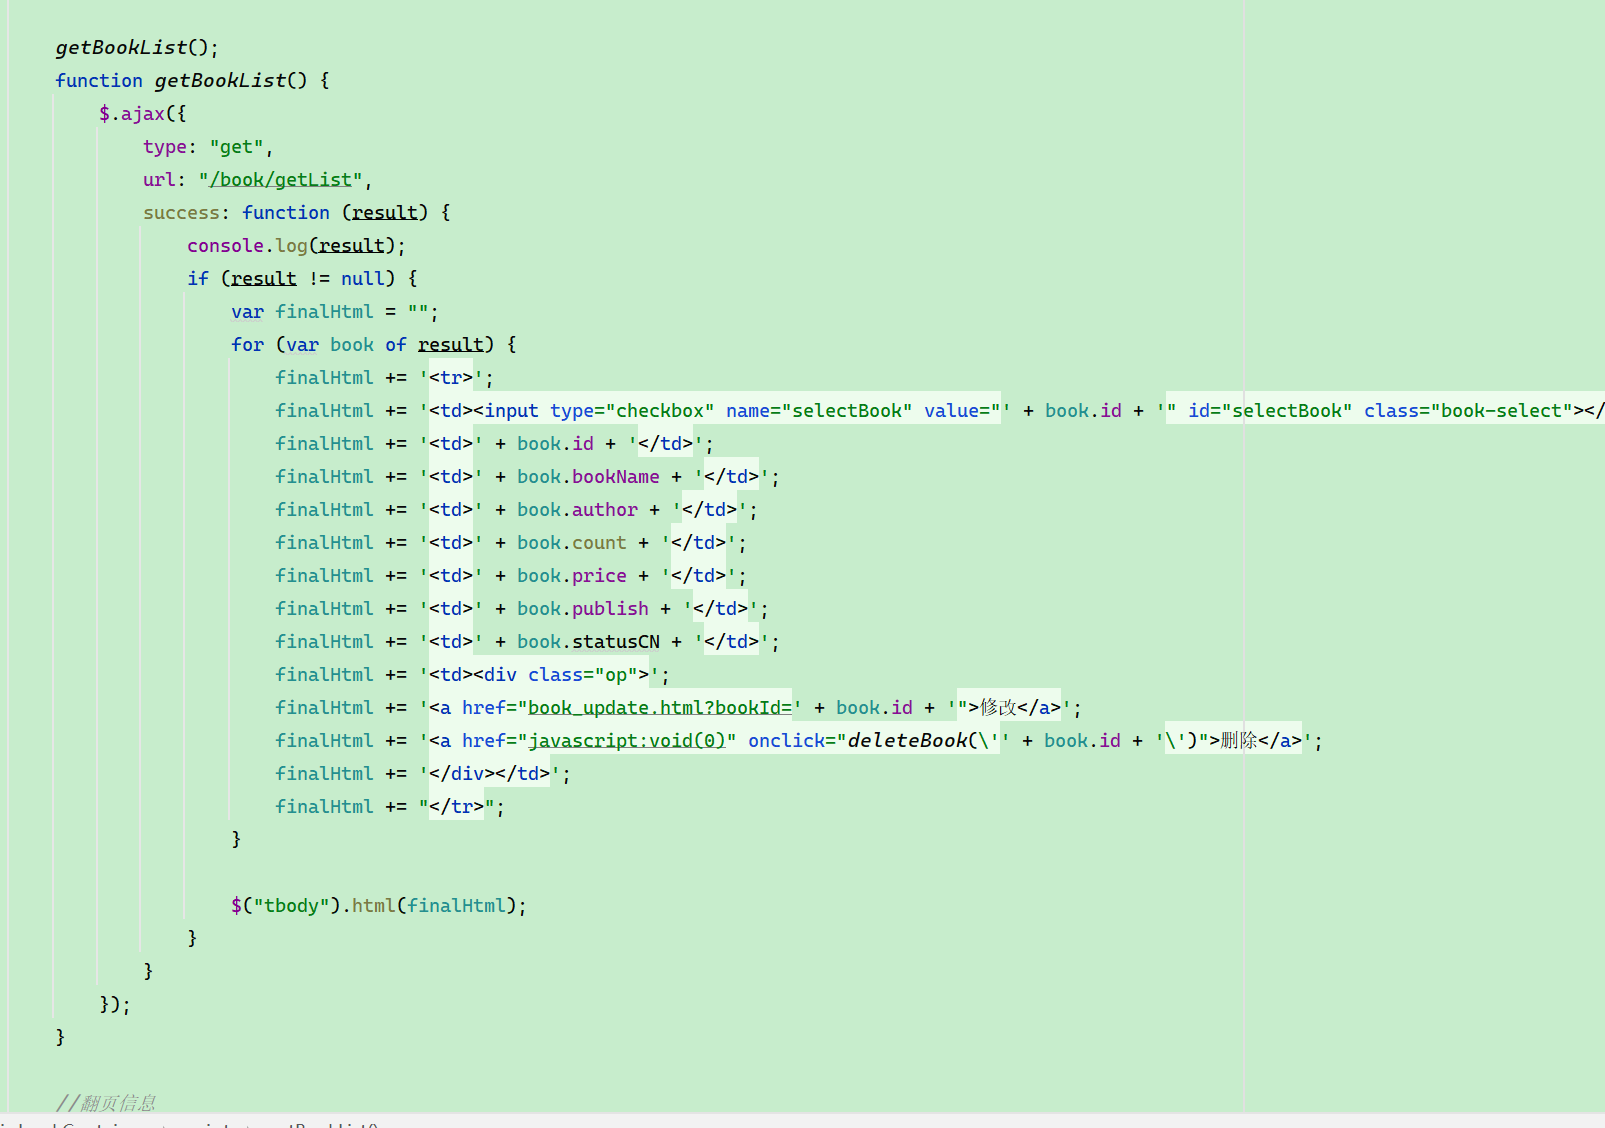Click the type="checkbox" attribute text

[632, 410]
